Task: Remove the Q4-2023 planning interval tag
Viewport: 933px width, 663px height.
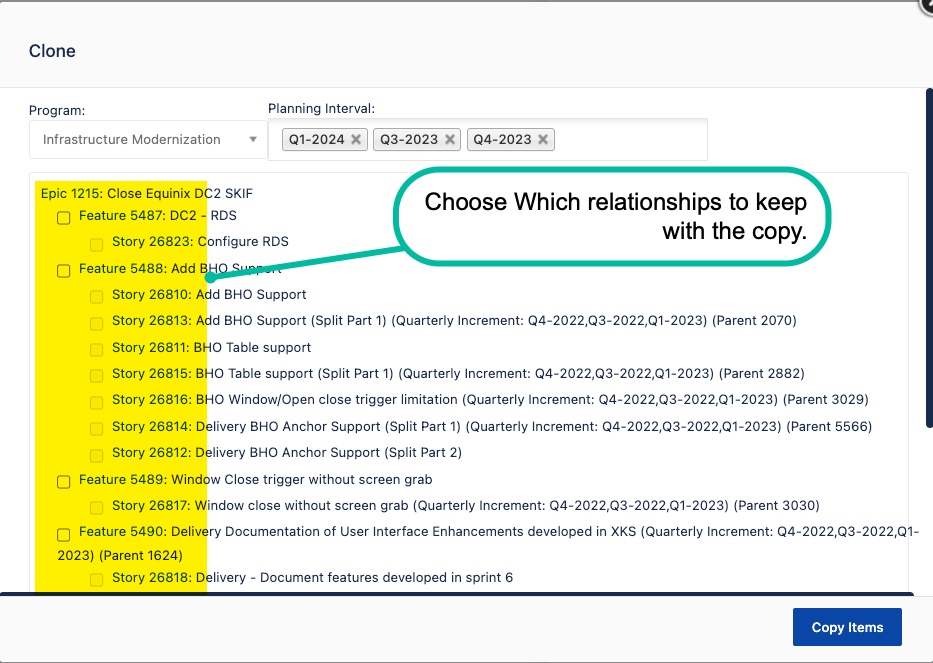Action: pos(543,139)
